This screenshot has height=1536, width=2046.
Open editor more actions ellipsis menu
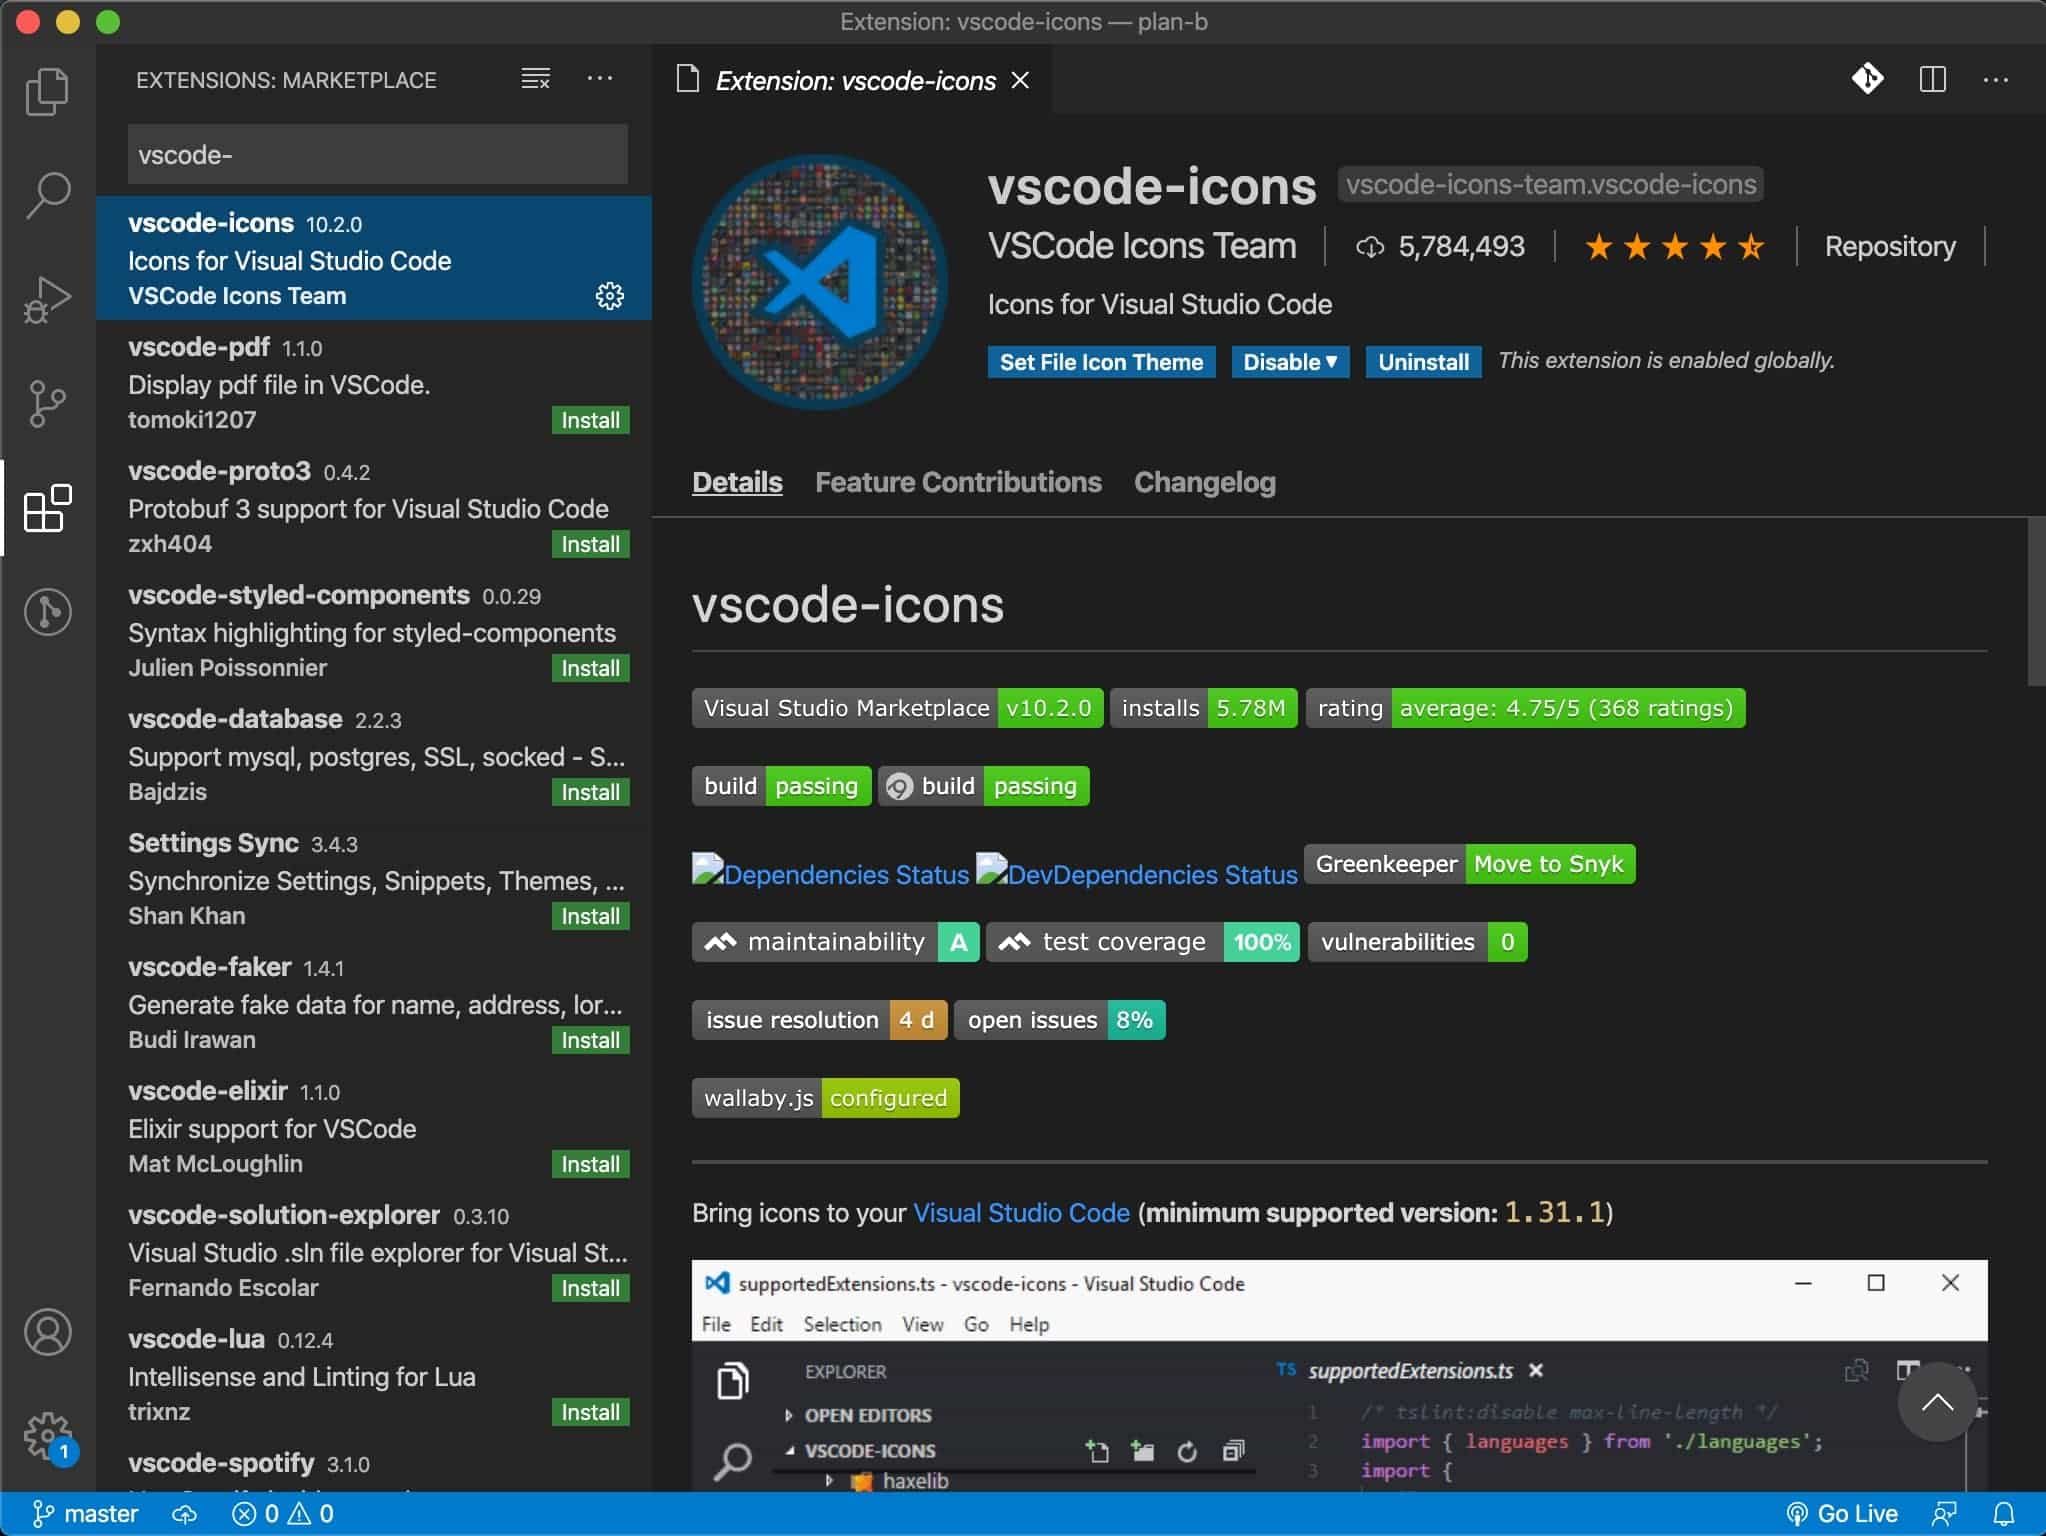click(1995, 79)
